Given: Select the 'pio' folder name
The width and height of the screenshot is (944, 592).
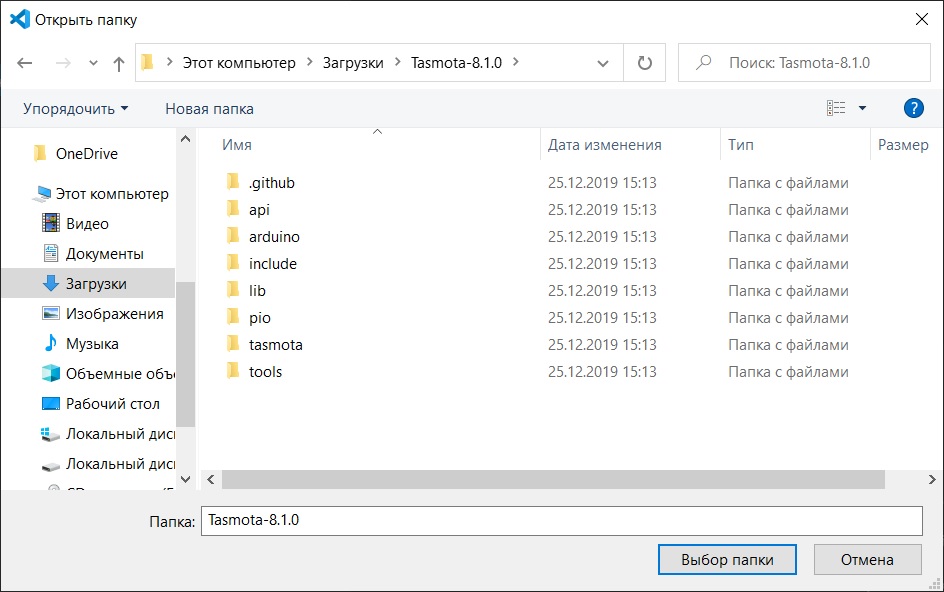Looking at the screenshot, I should tap(259, 318).
